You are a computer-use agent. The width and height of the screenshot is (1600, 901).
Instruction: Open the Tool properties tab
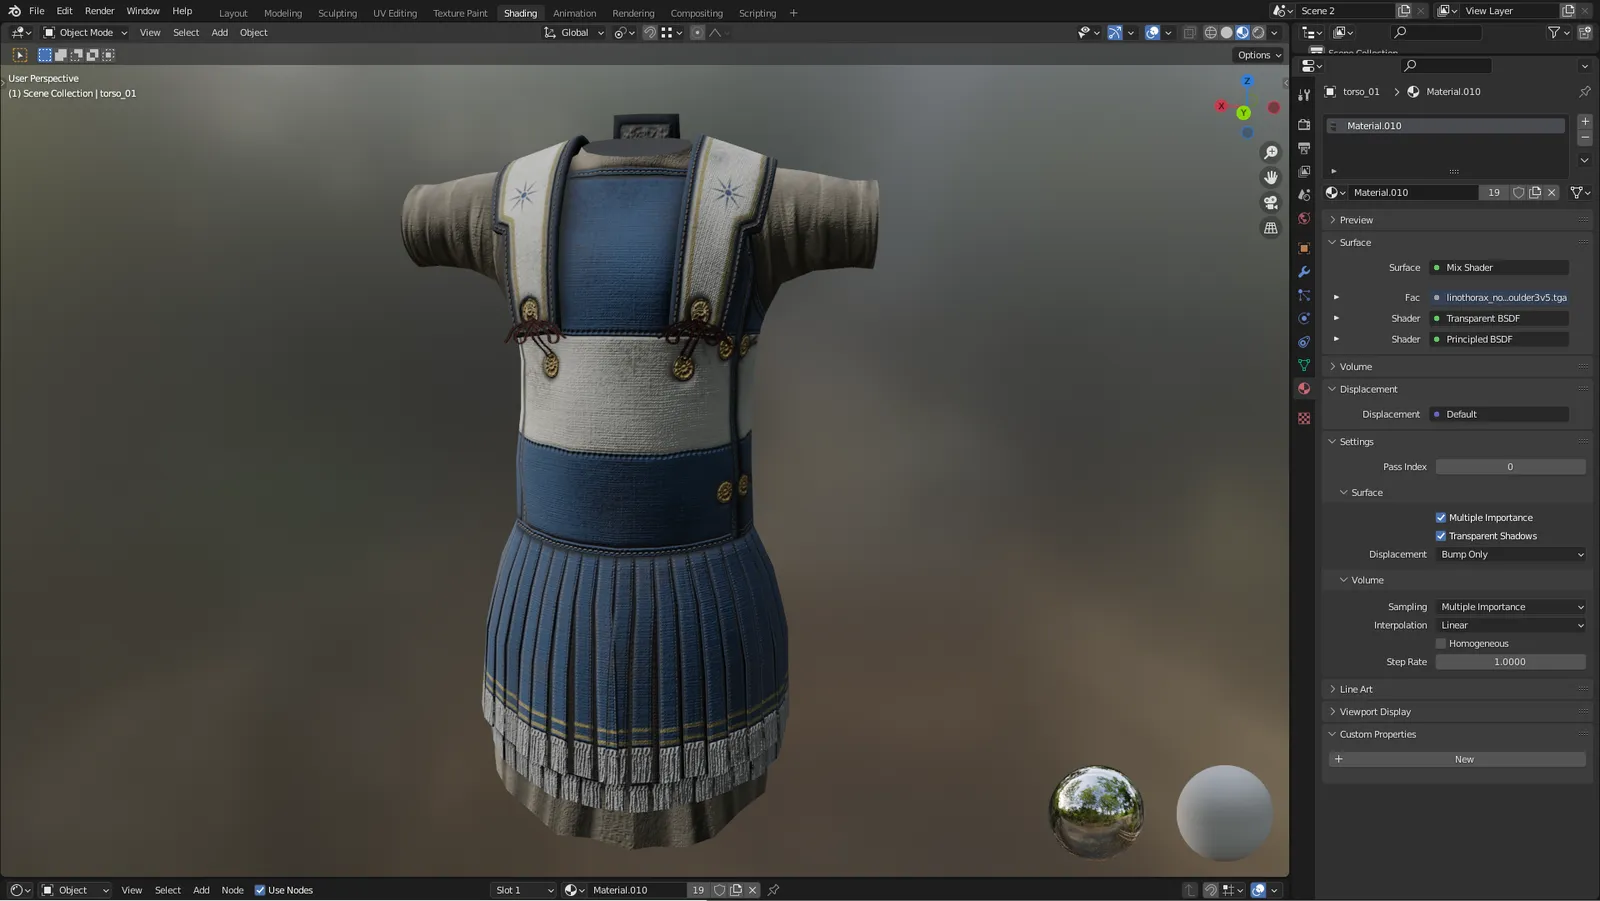coord(1304,95)
